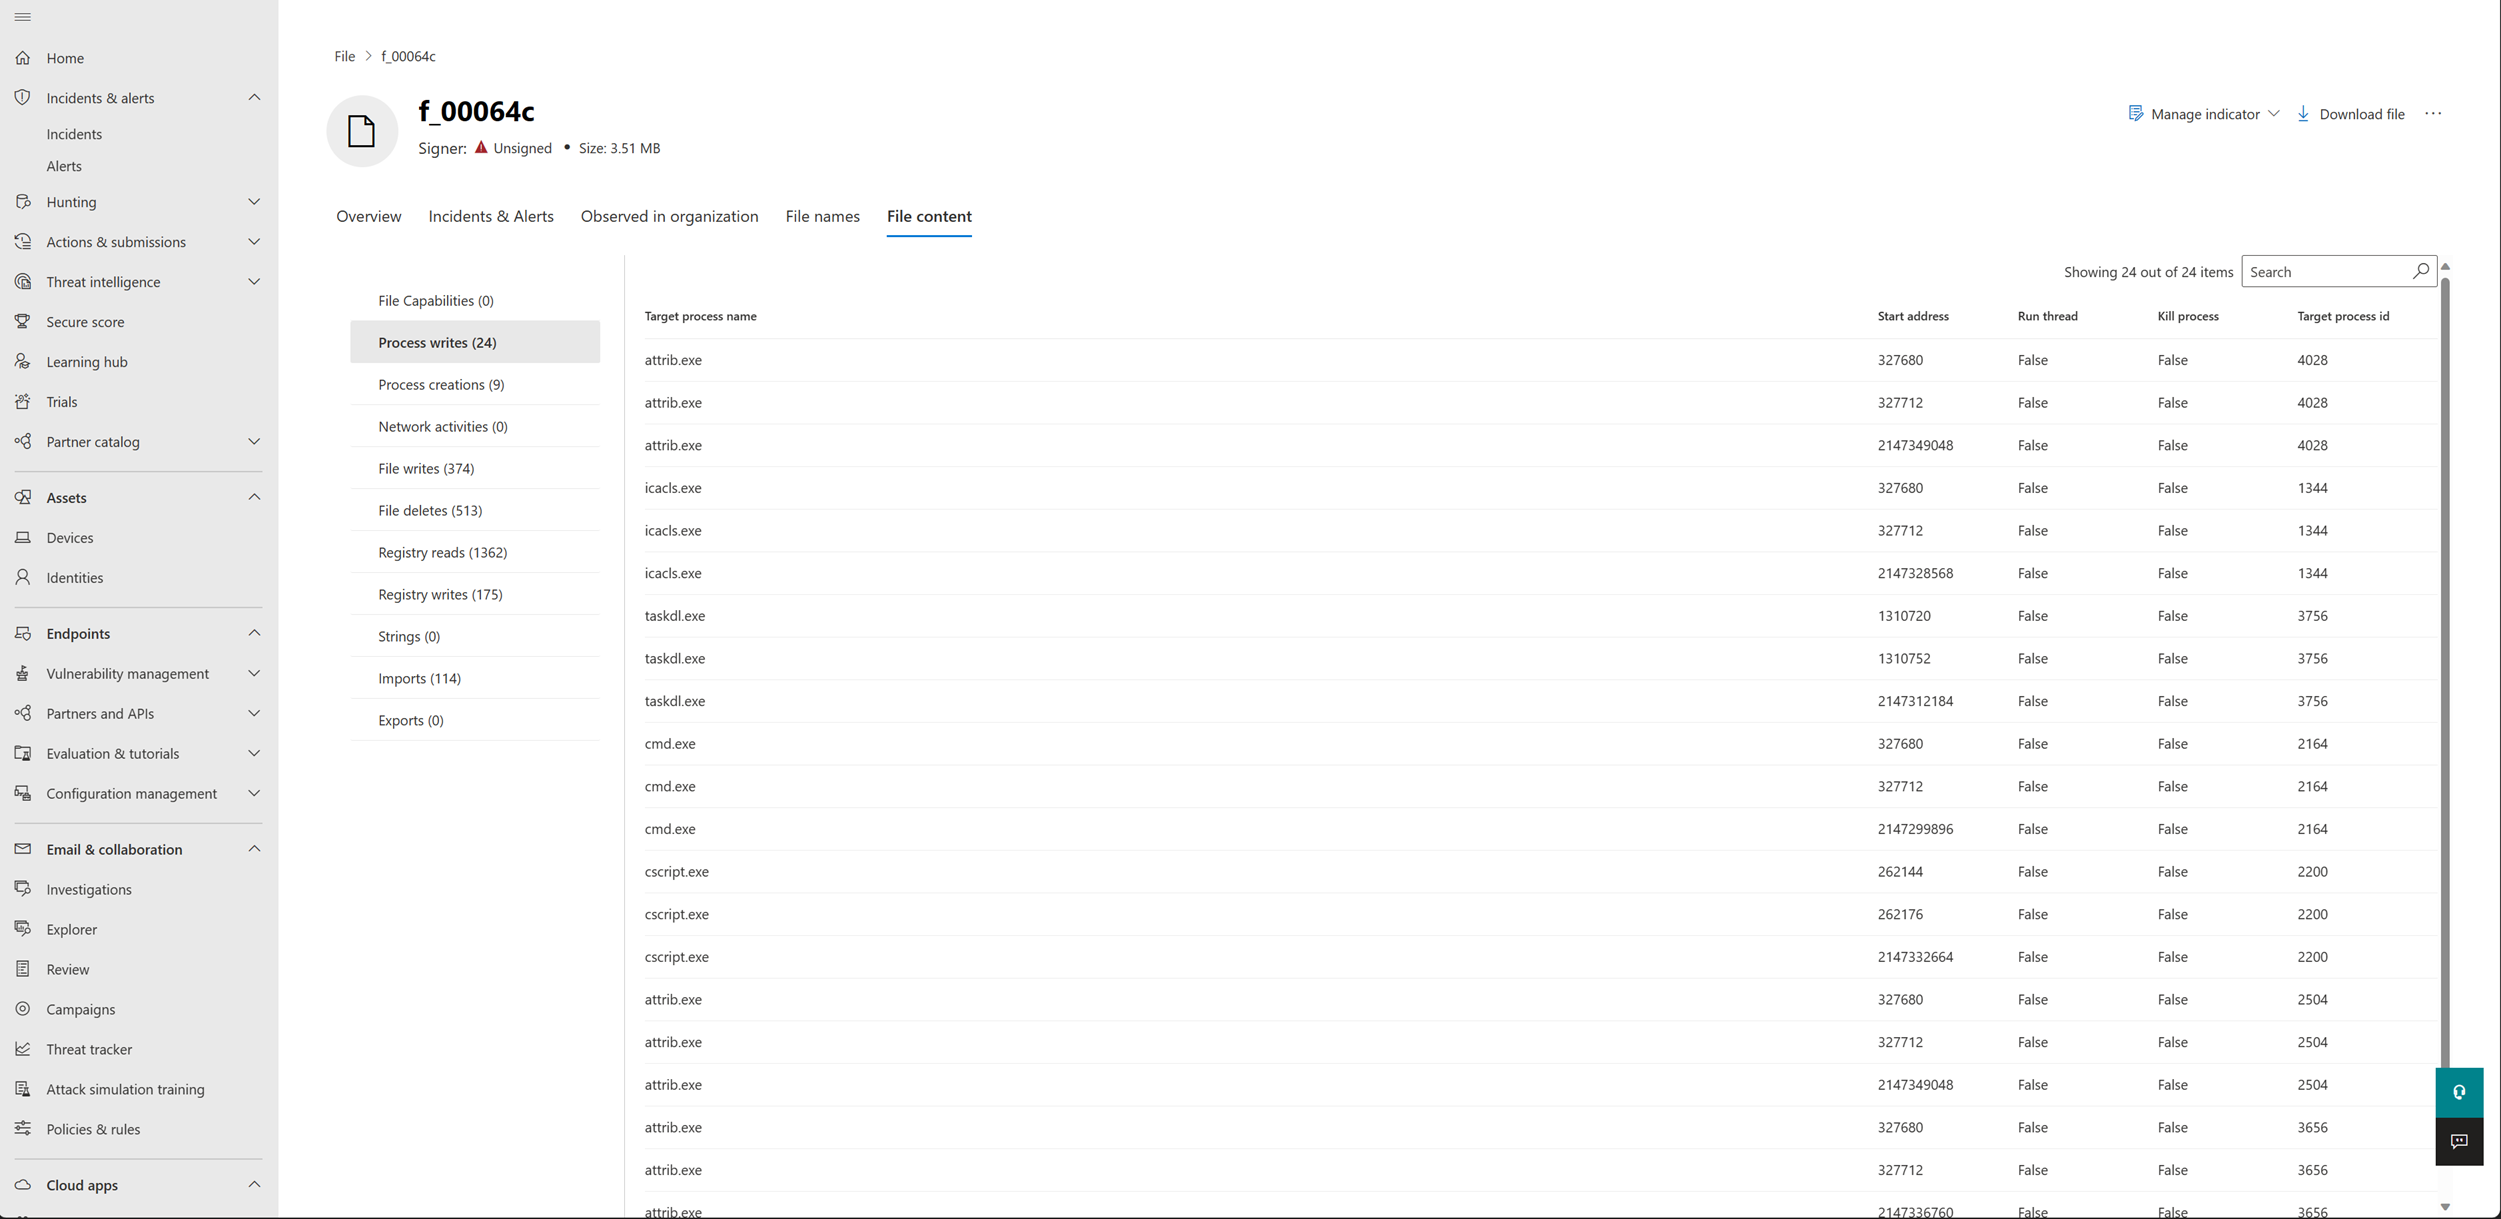Click the Home icon in sidebar

(23, 58)
